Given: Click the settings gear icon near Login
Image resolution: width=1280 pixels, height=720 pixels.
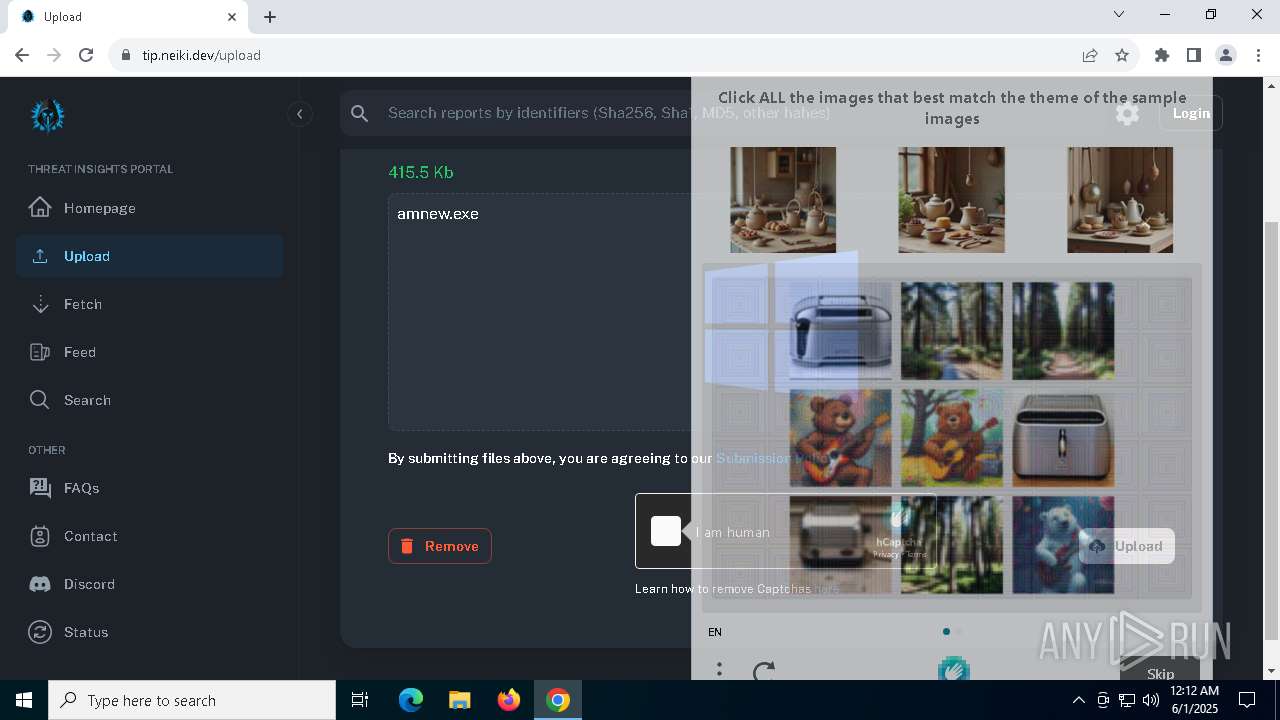Looking at the screenshot, I should [x=1127, y=113].
